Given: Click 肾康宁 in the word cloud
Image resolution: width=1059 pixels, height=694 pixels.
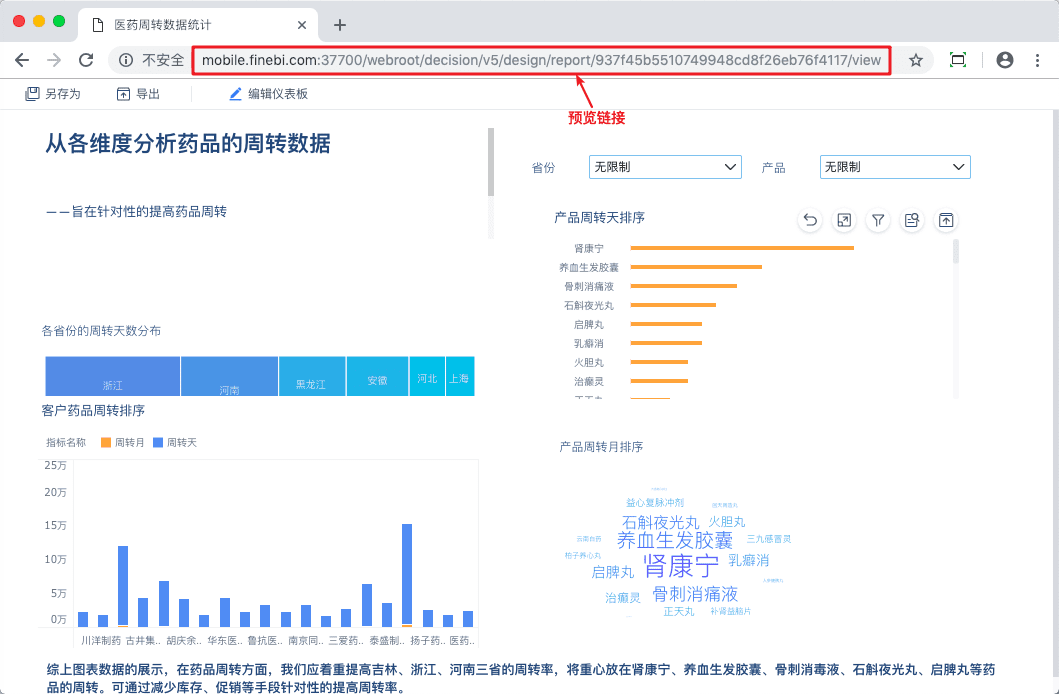Looking at the screenshot, I should 681,566.
